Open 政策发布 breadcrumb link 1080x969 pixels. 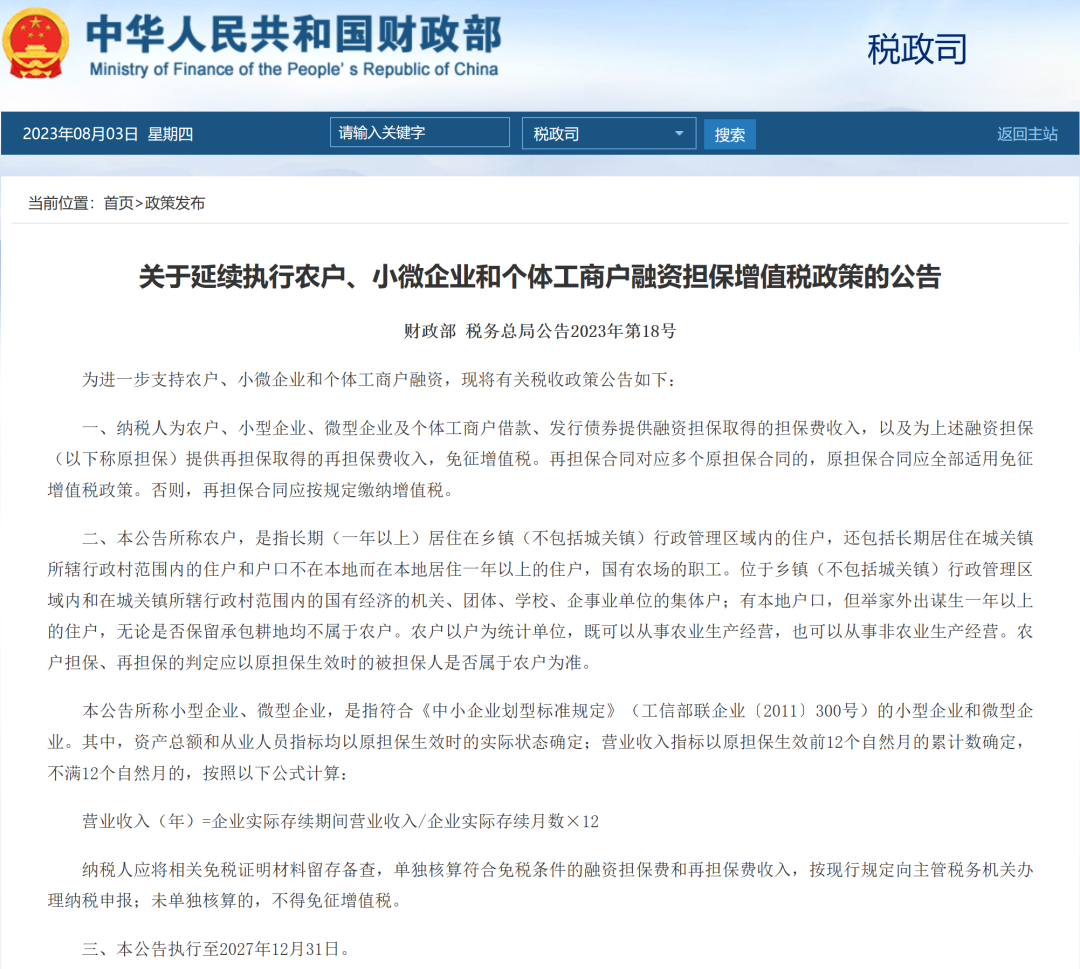pyautogui.click(x=175, y=203)
